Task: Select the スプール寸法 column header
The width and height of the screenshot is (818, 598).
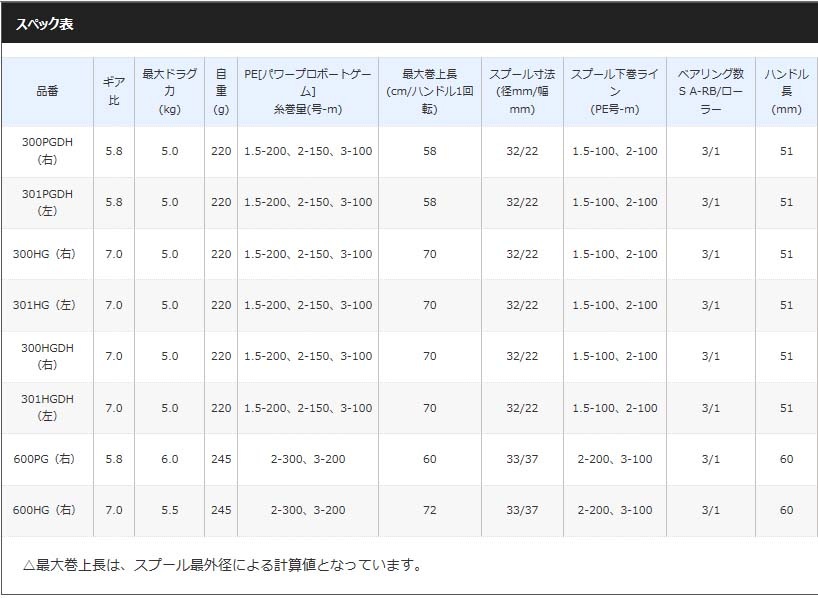Action: point(521,91)
